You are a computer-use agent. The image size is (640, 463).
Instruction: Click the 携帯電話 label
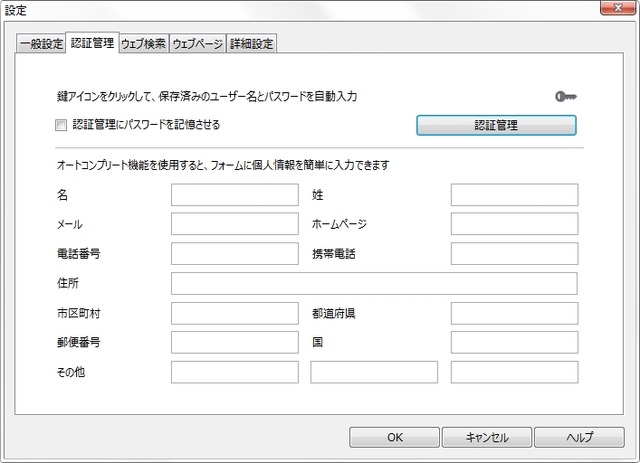pos(333,254)
